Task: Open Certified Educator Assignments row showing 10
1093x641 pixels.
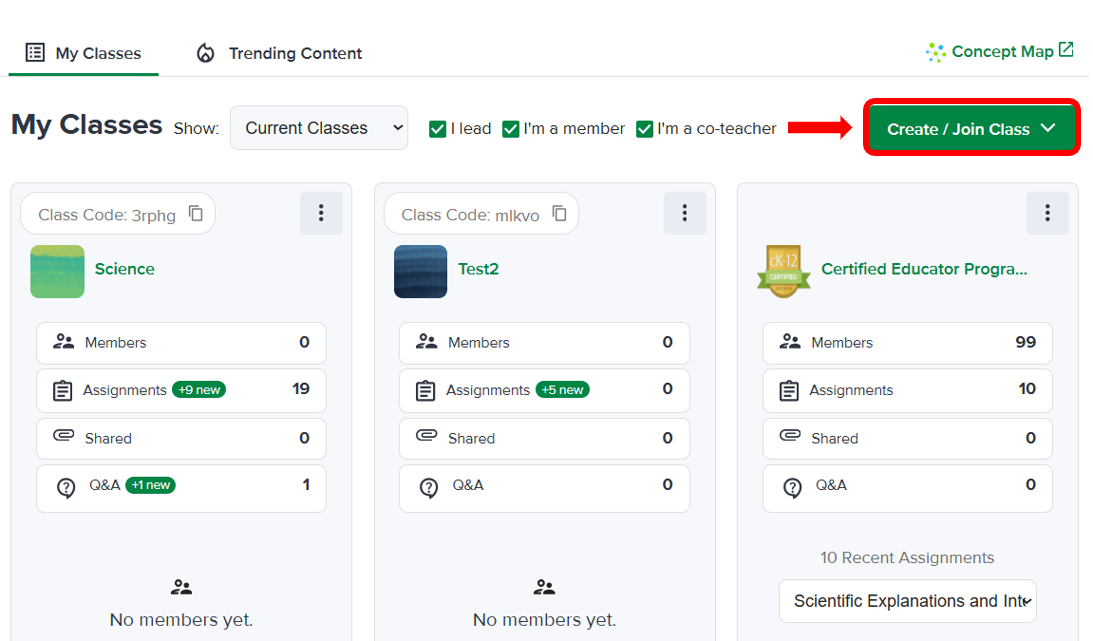Action: 908,390
